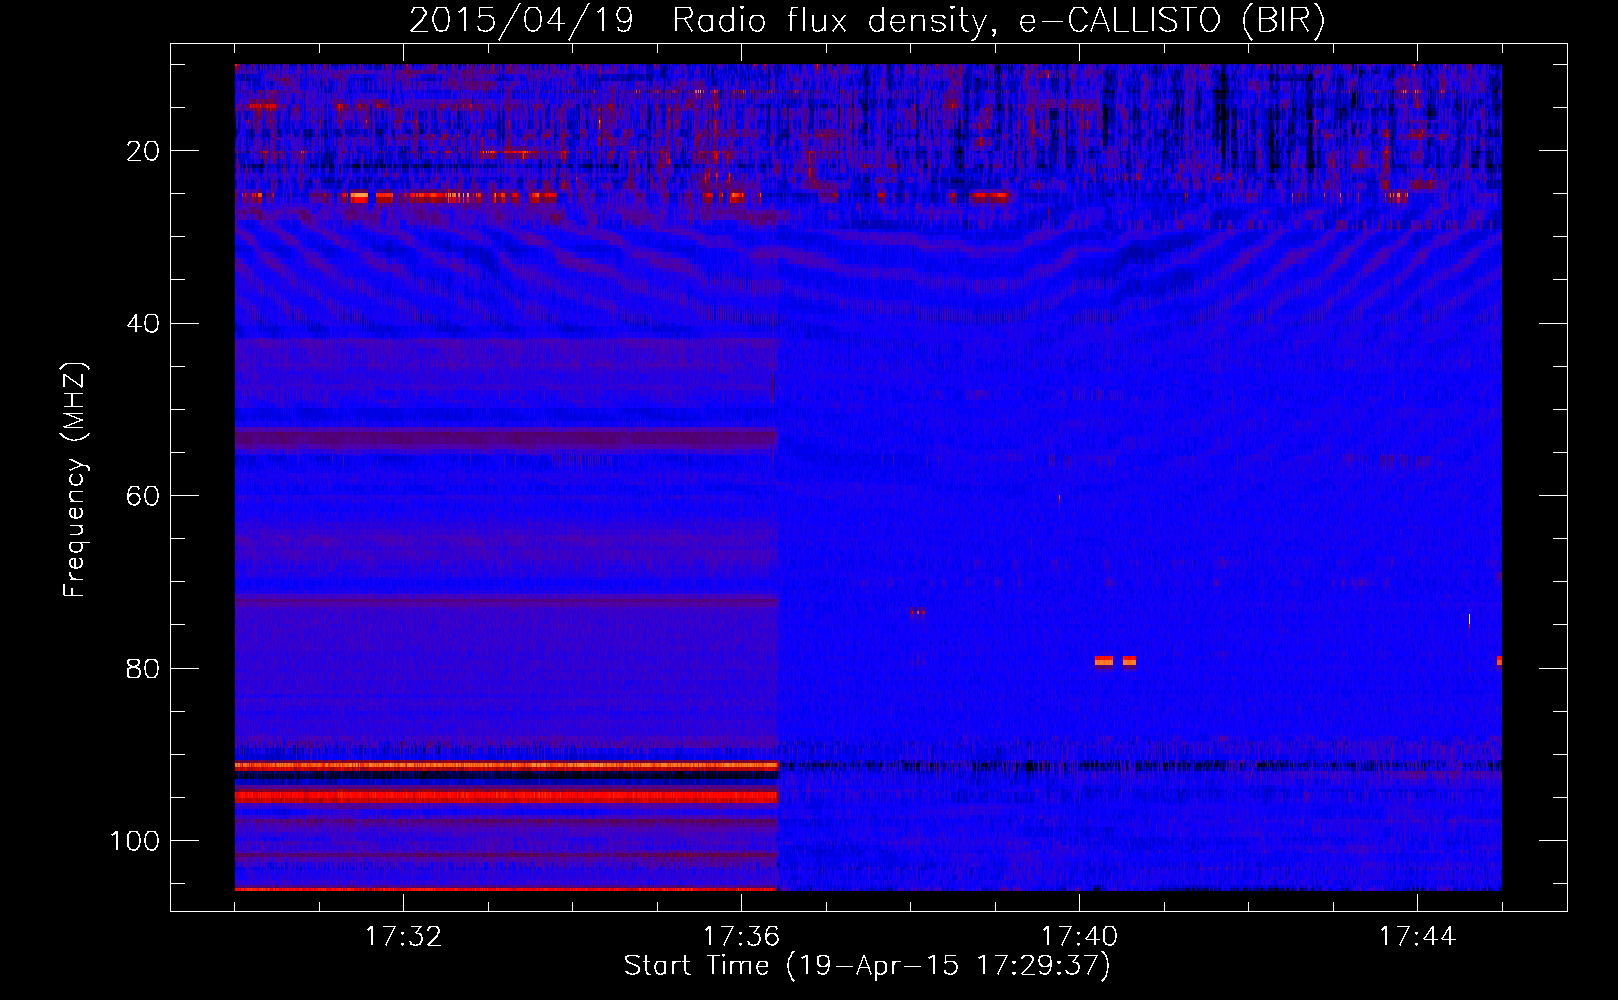This screenshot has width=1618, height=1000.
Task: Click the thick red band near 95 MHz
Action: [506, 797]
